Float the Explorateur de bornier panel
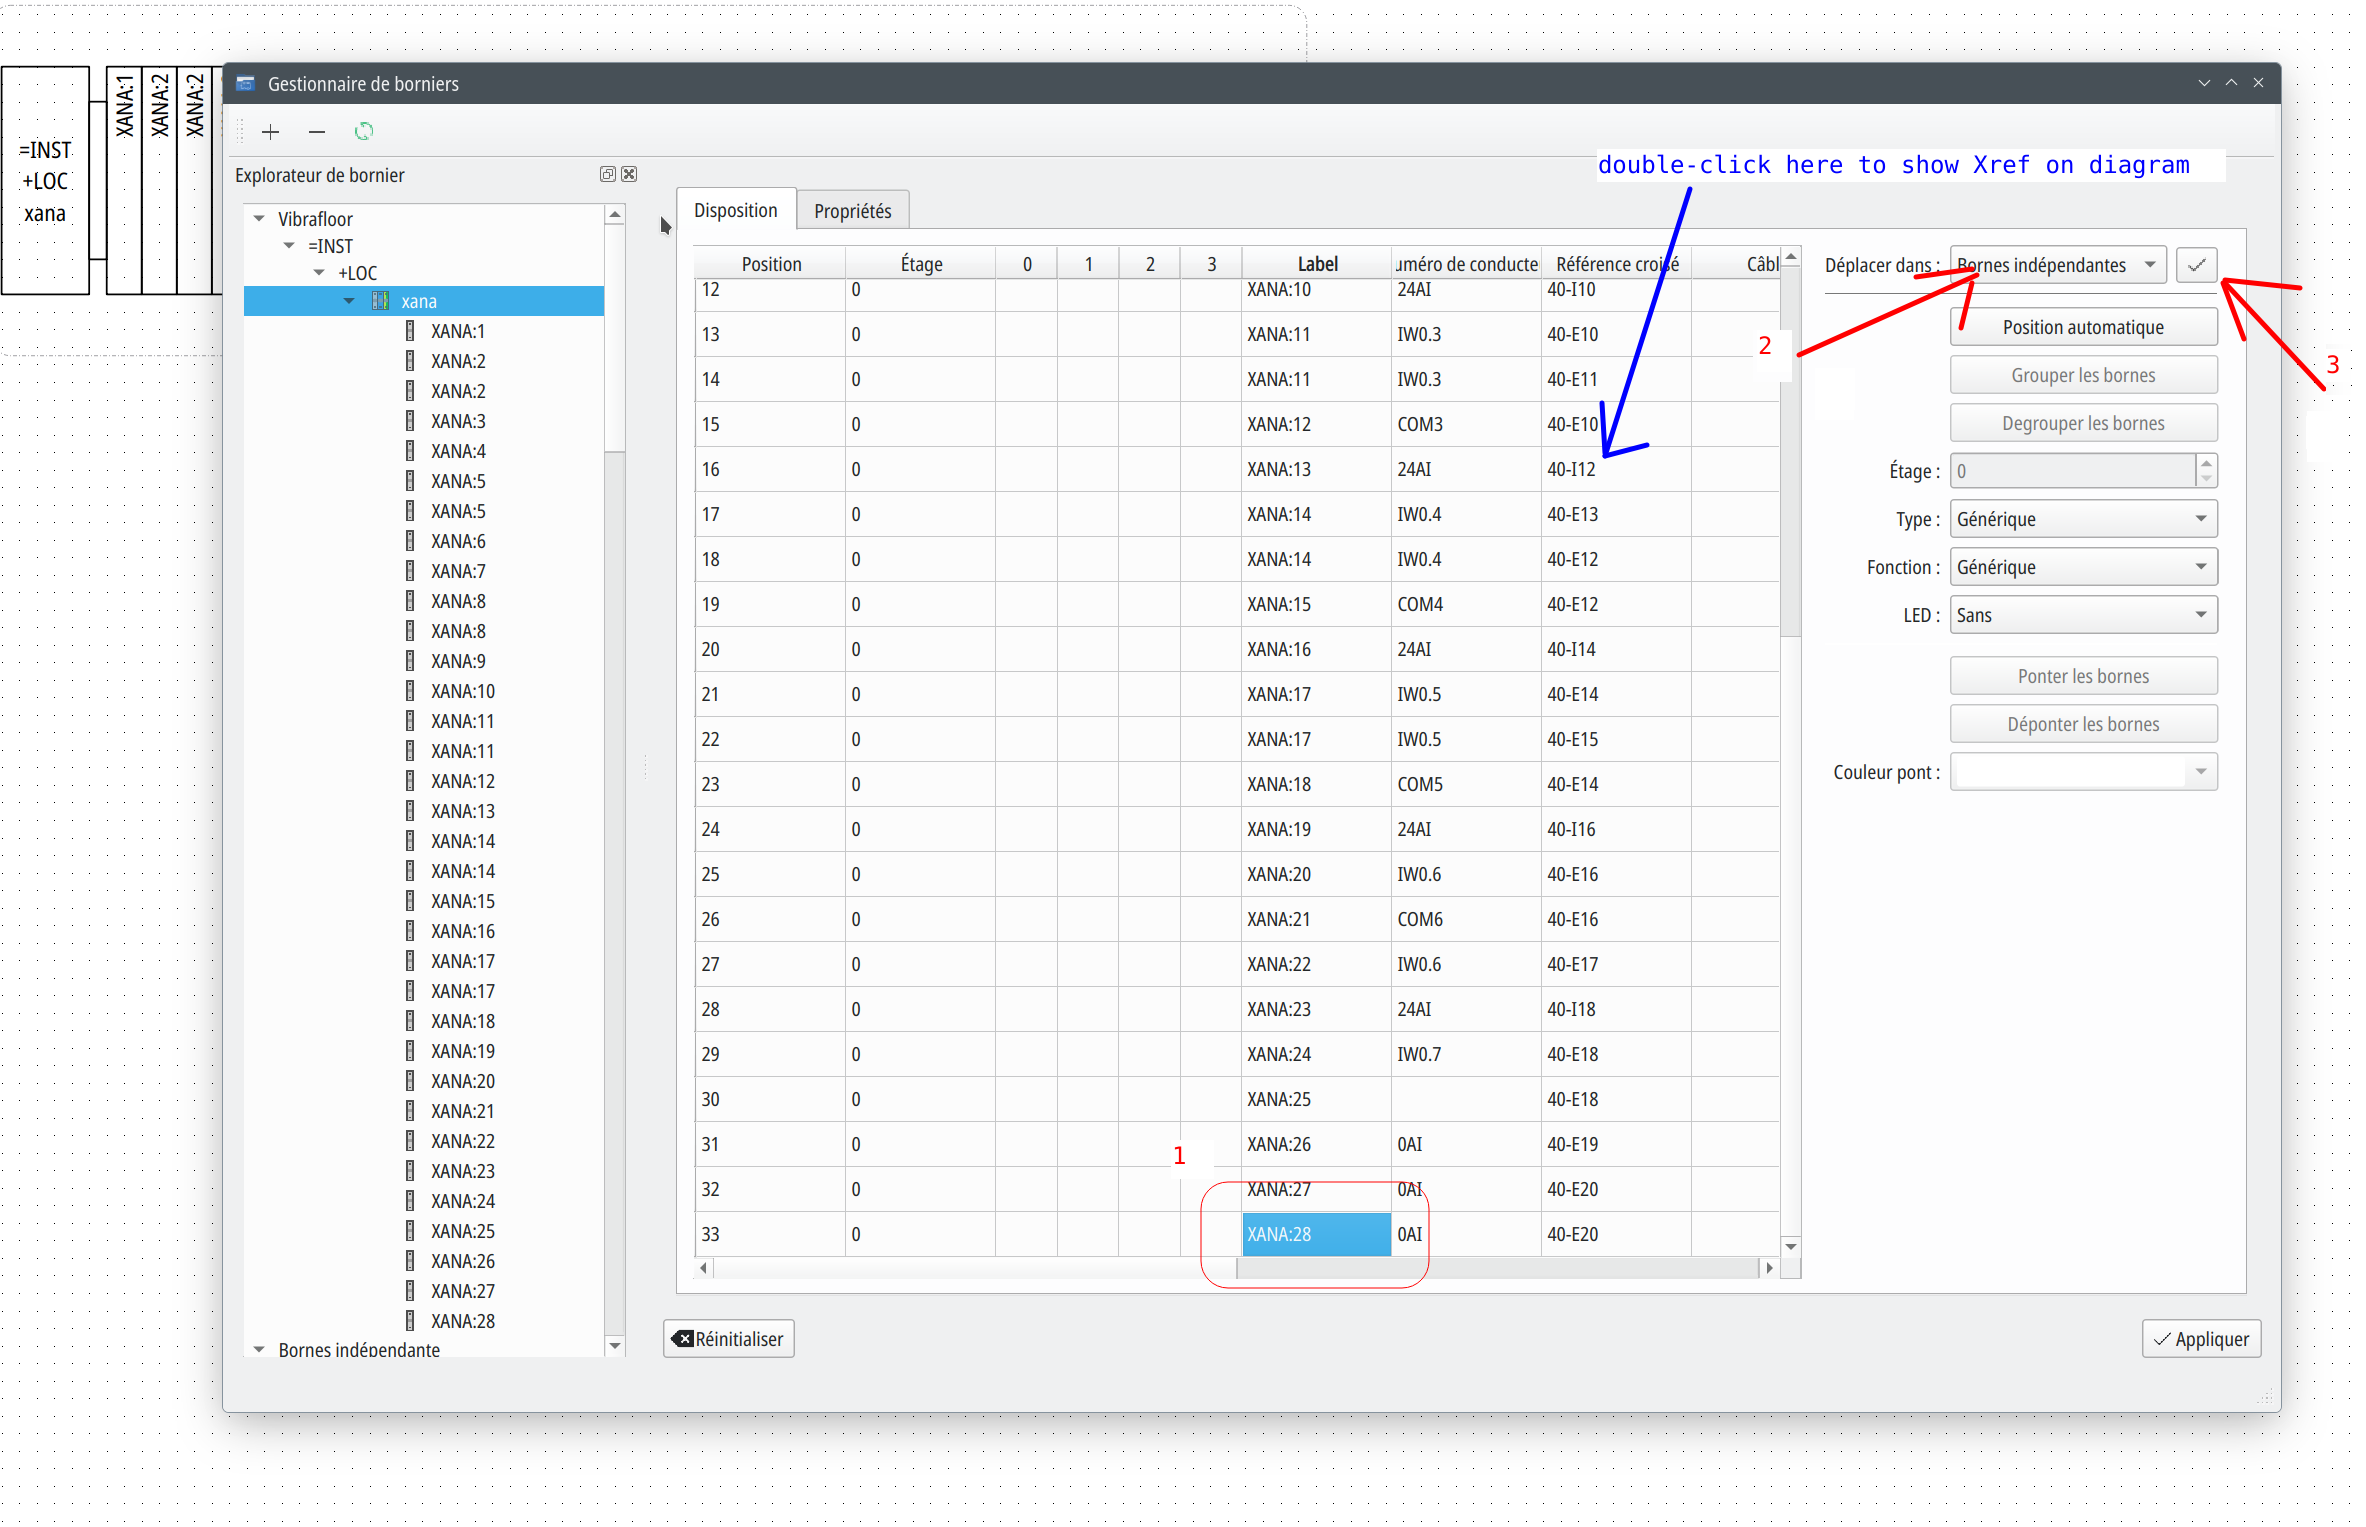This screenshot has width=2366, height=1527. coord(607,174)
